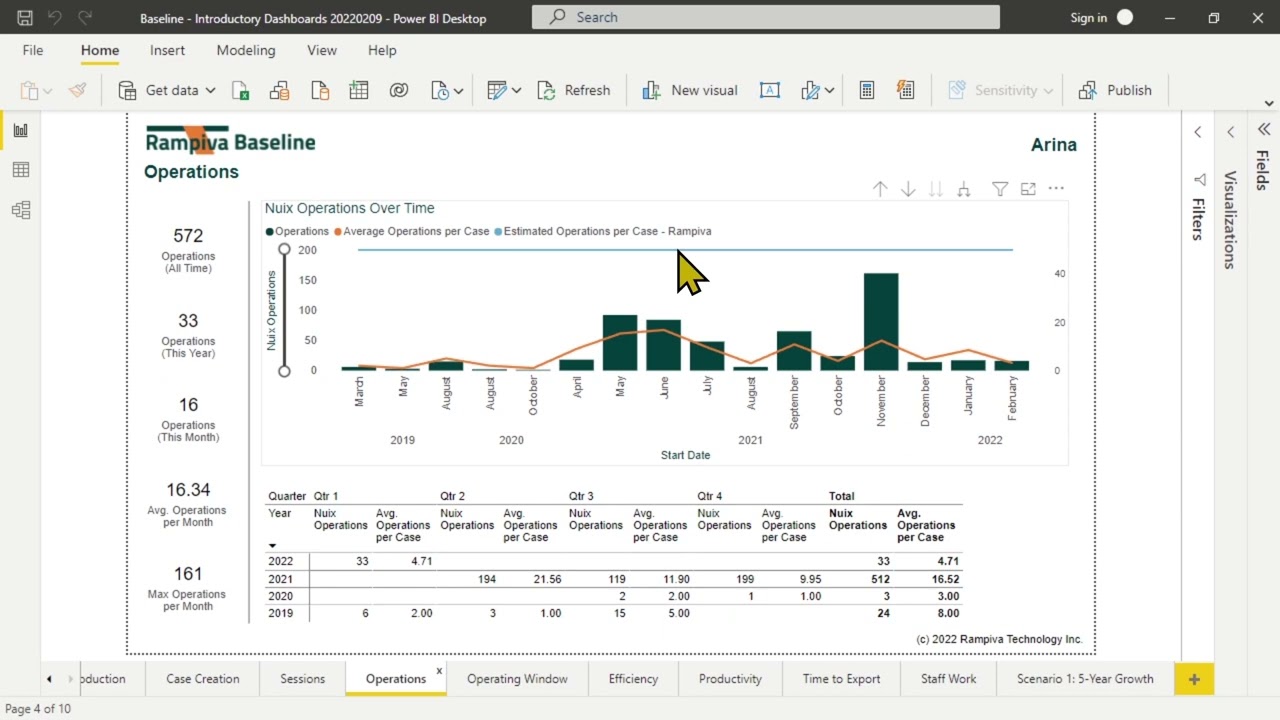Expand the Fields pane double chevron
The image size is (1280, 720).
pyautogui.click(x=1263, y=131)
